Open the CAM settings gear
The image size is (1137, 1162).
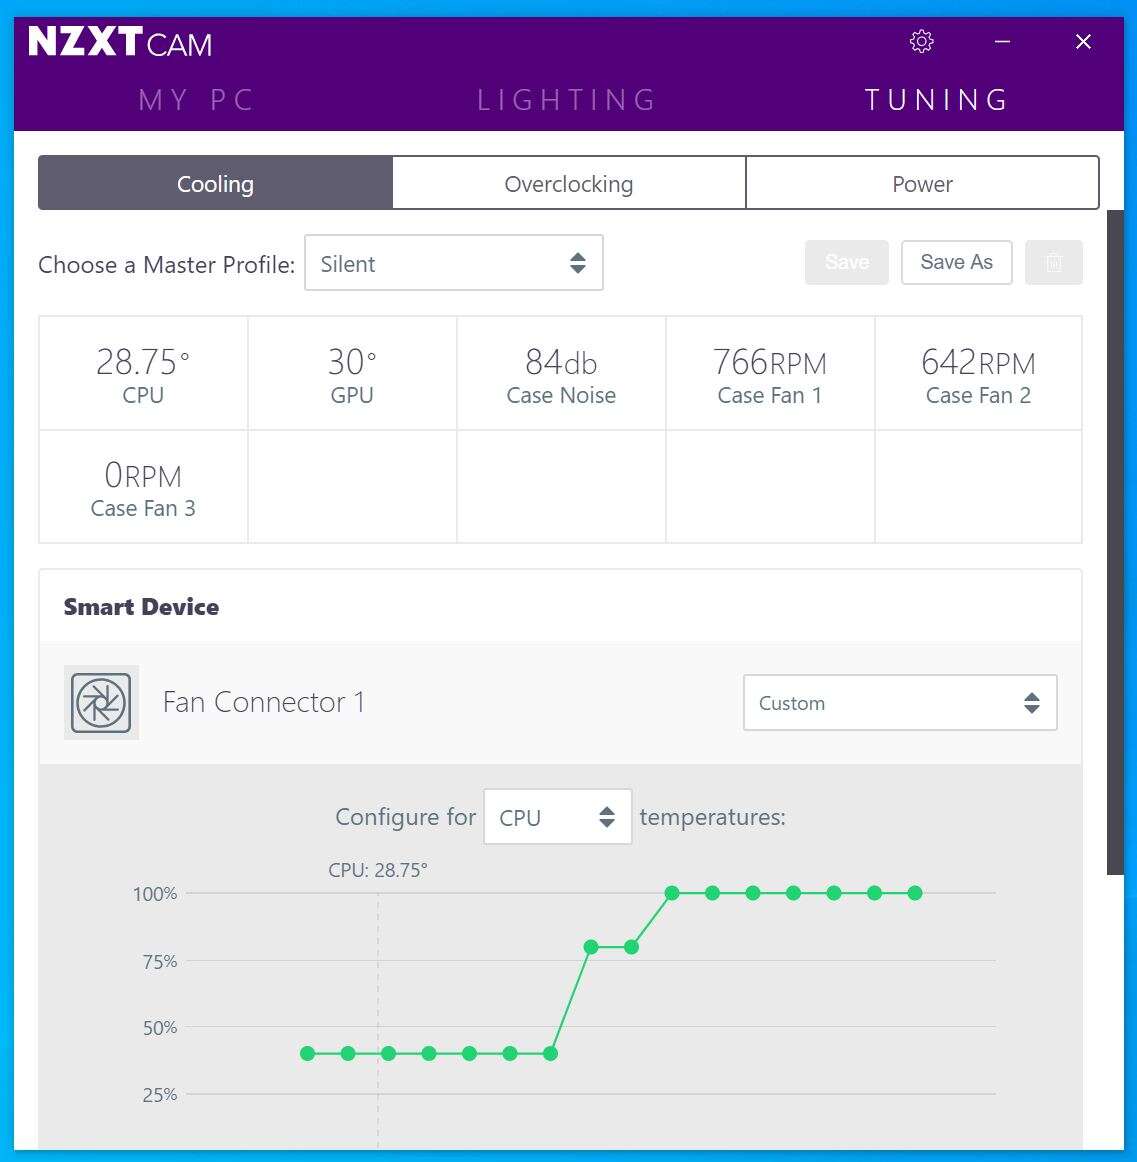pyautogui.click(x=921, y=42)
